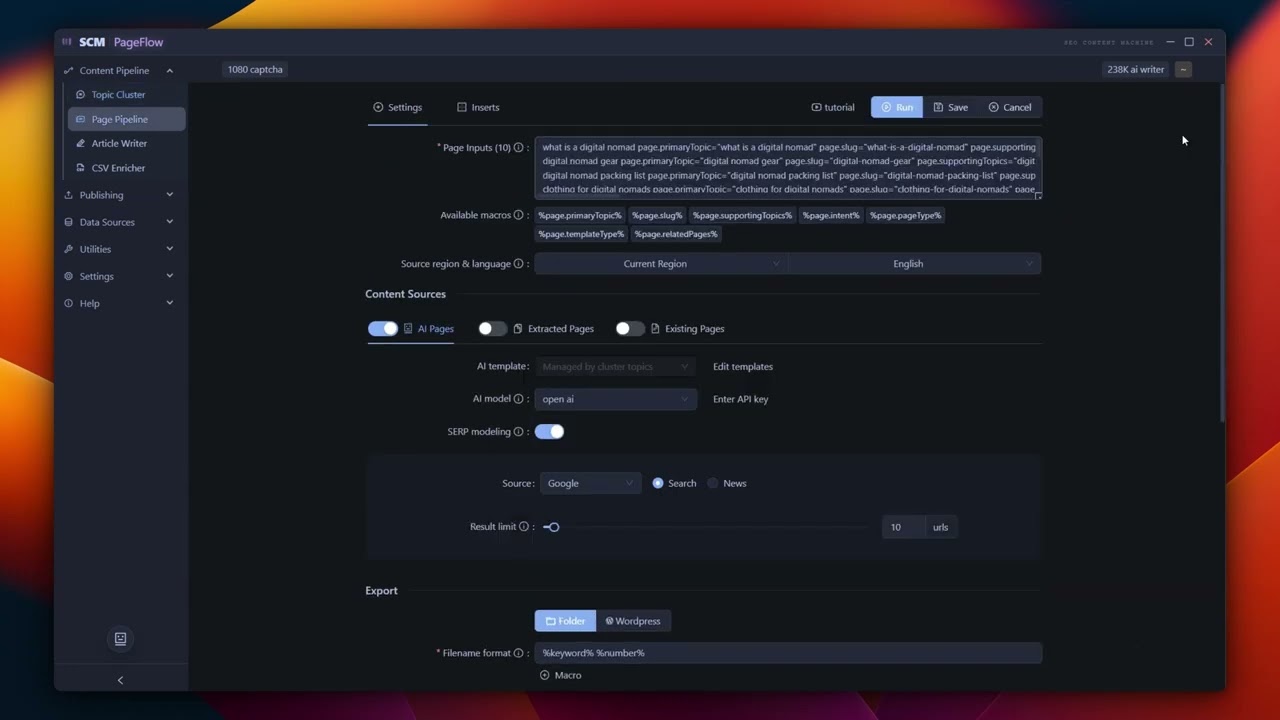Click the Run button
Image resolution: width=1280 pixels, height=720 pixels.
click(896, 107)
